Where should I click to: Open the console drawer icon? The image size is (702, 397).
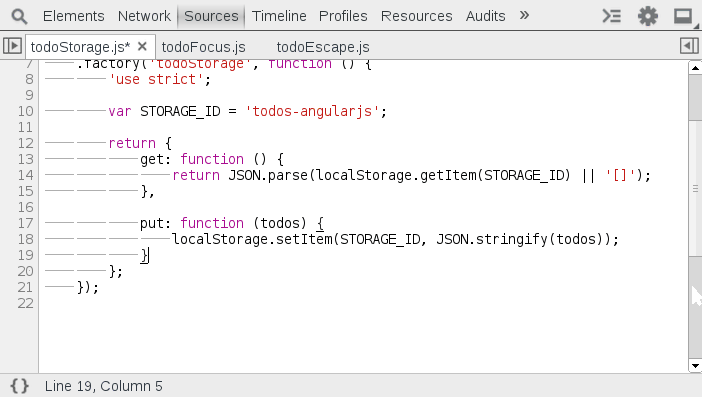612,16
